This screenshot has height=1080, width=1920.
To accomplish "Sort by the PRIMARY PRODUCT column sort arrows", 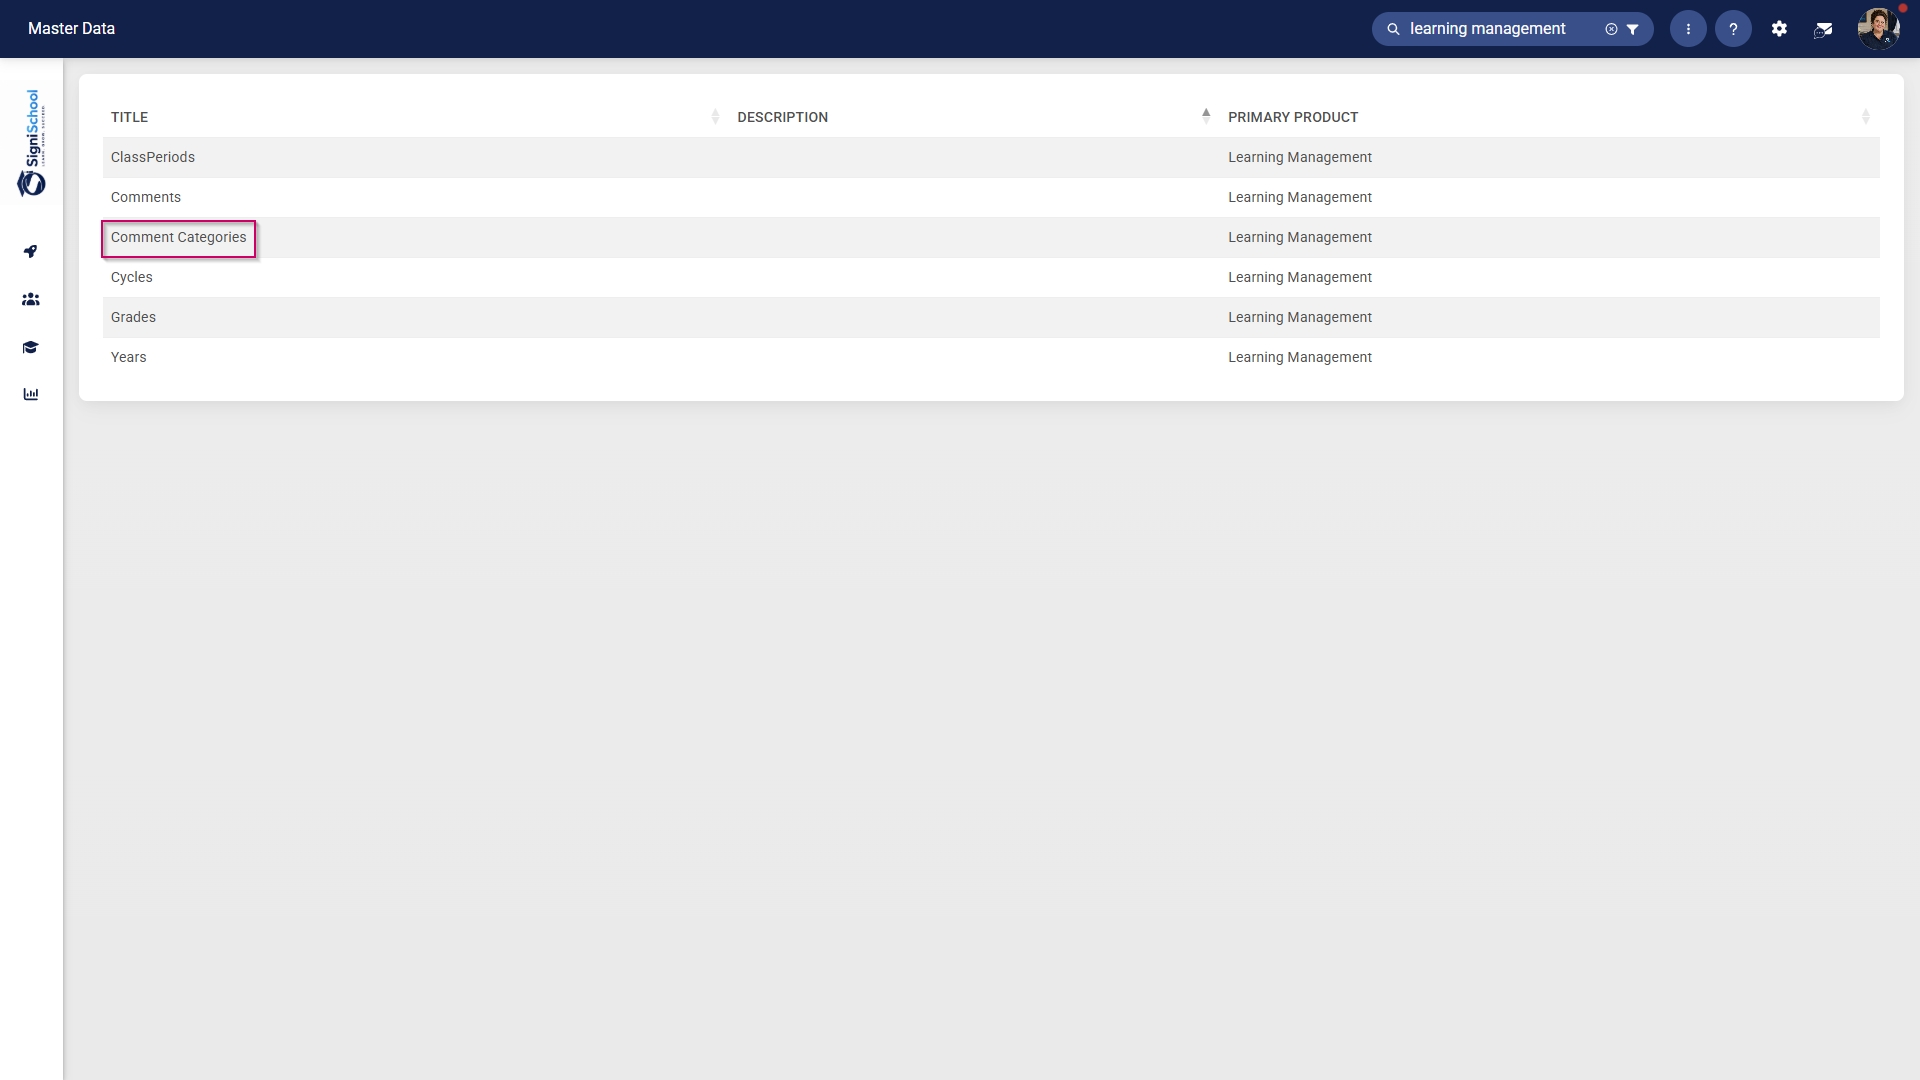I will [x=1866, y=117].
